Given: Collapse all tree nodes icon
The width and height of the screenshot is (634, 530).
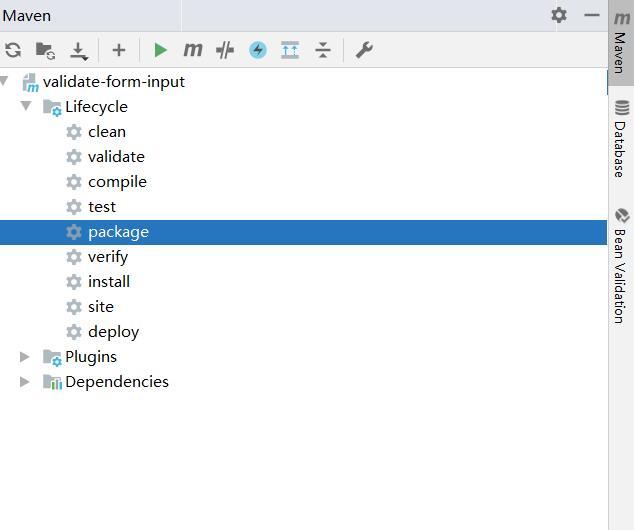Looking at the screenshot, I should coord(323,51).
